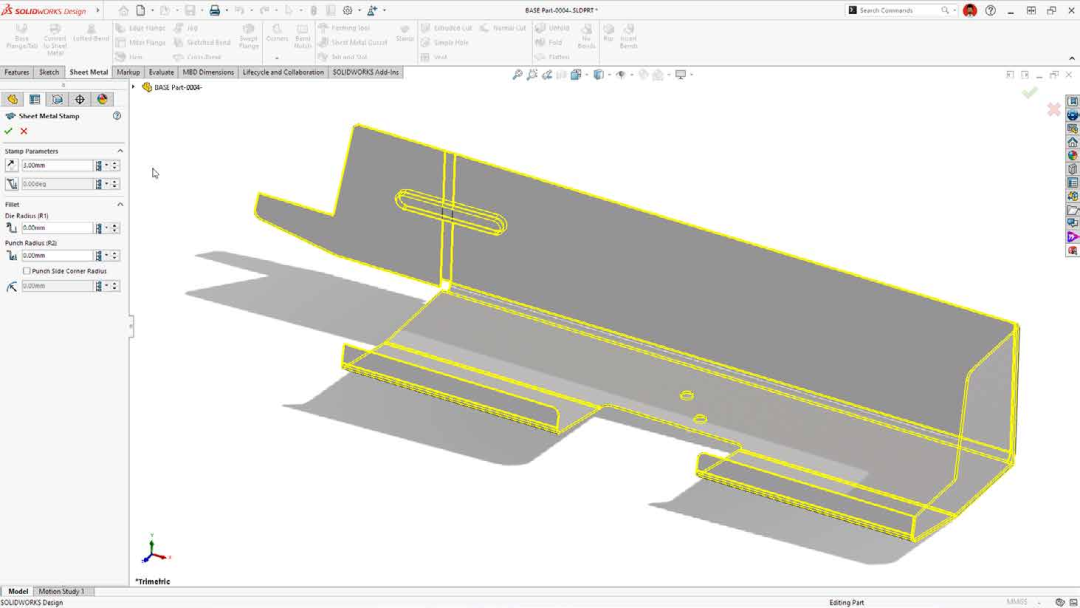
Task: Open the Evaluate tab
Action: coord(161,72)
